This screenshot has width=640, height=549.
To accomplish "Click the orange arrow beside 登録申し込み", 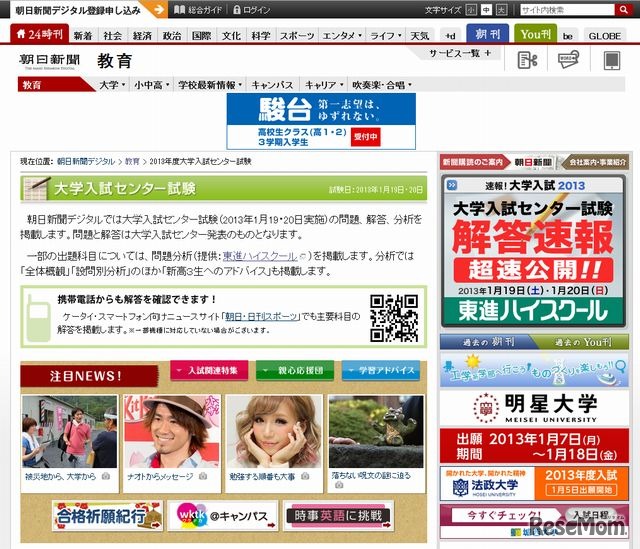I will pos(159,9).
